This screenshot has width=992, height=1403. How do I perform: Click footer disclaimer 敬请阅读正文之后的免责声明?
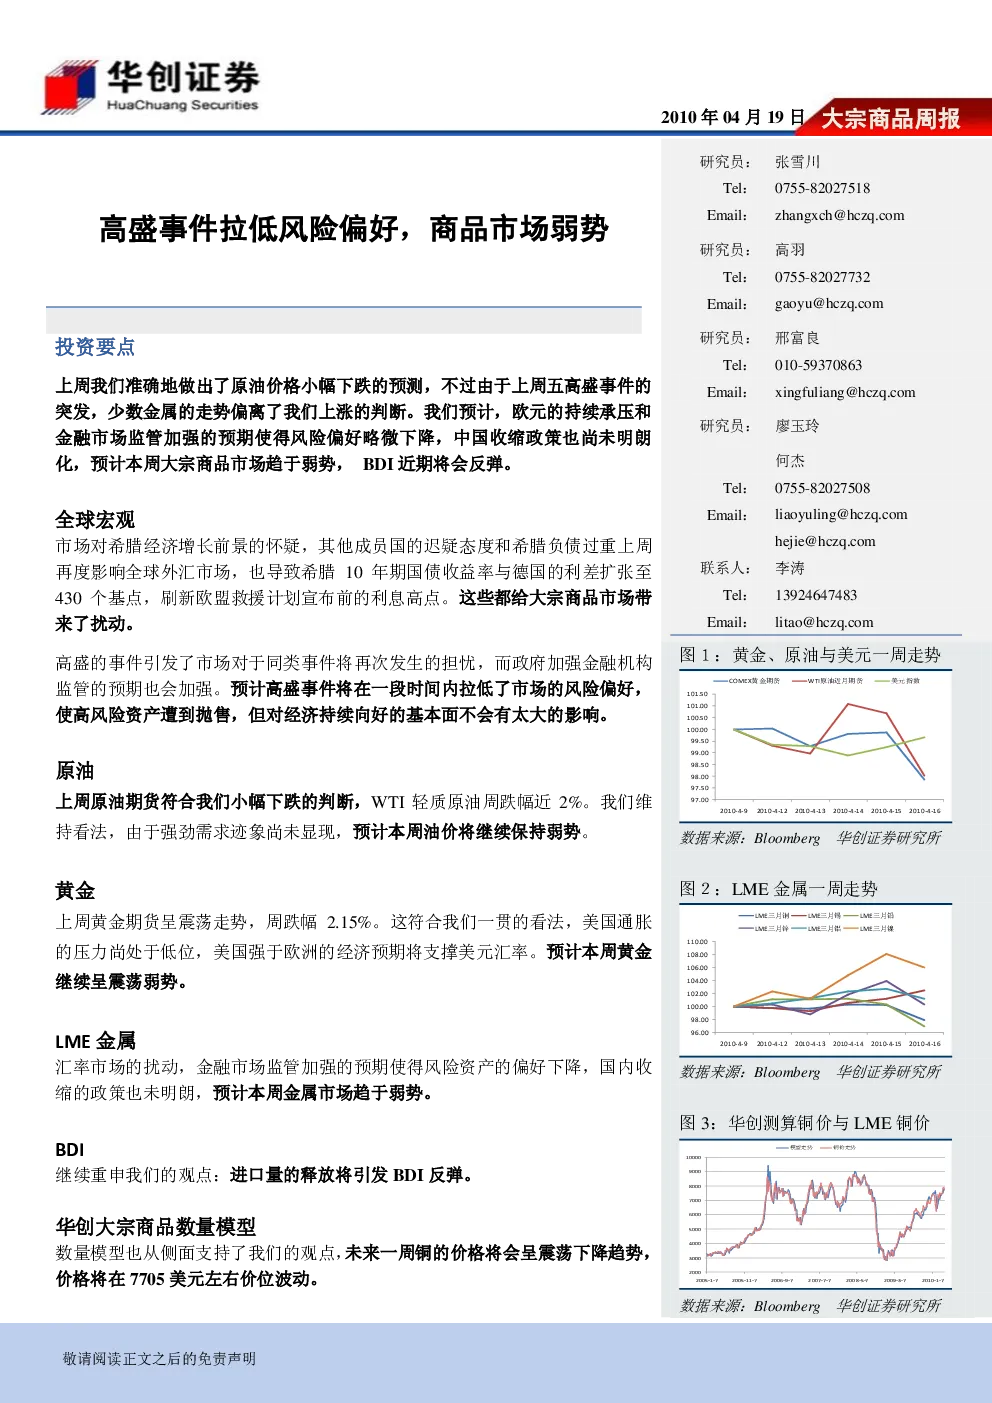(159, 1358)
